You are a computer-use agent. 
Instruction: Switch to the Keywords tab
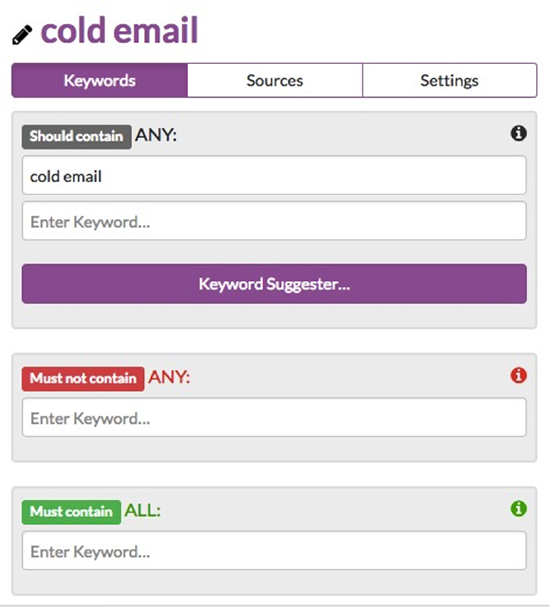point(100,81)
